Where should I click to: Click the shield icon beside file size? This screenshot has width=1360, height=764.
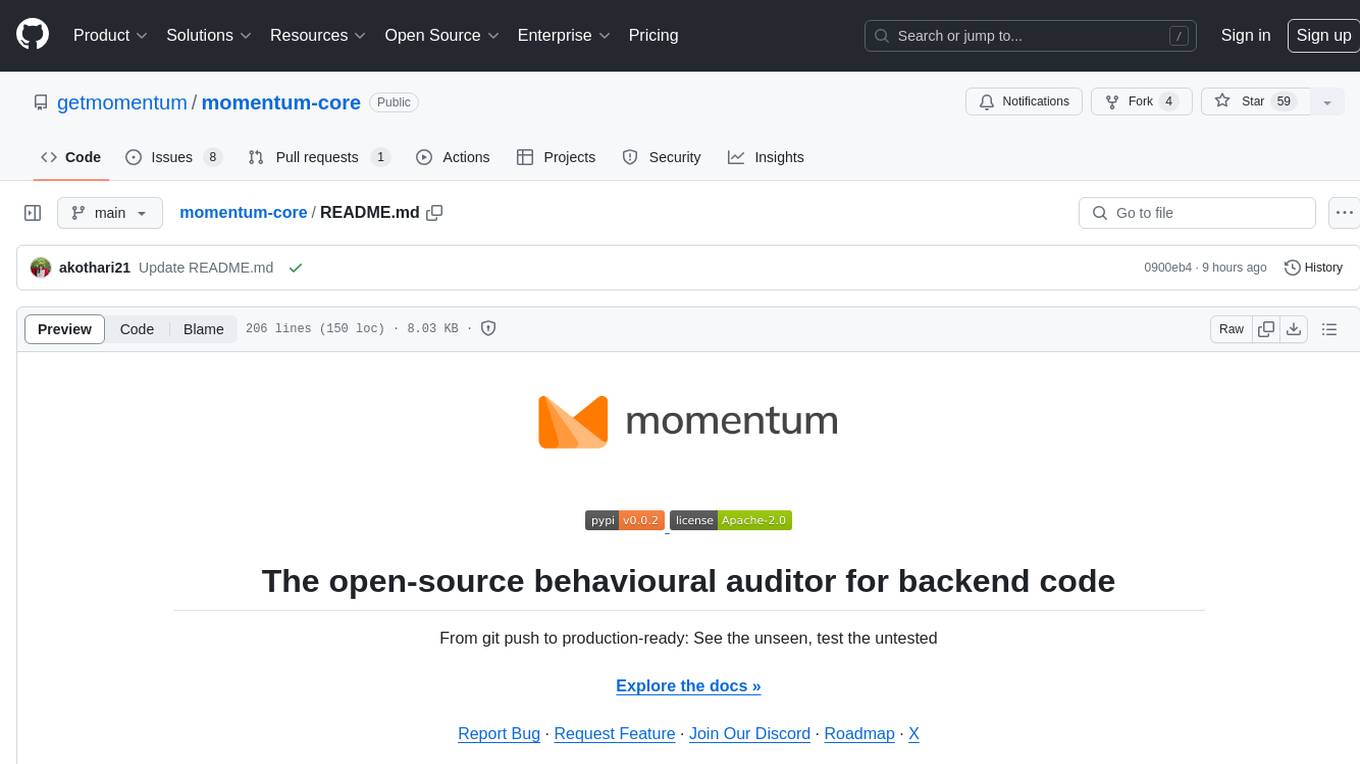tap(488, 328)
